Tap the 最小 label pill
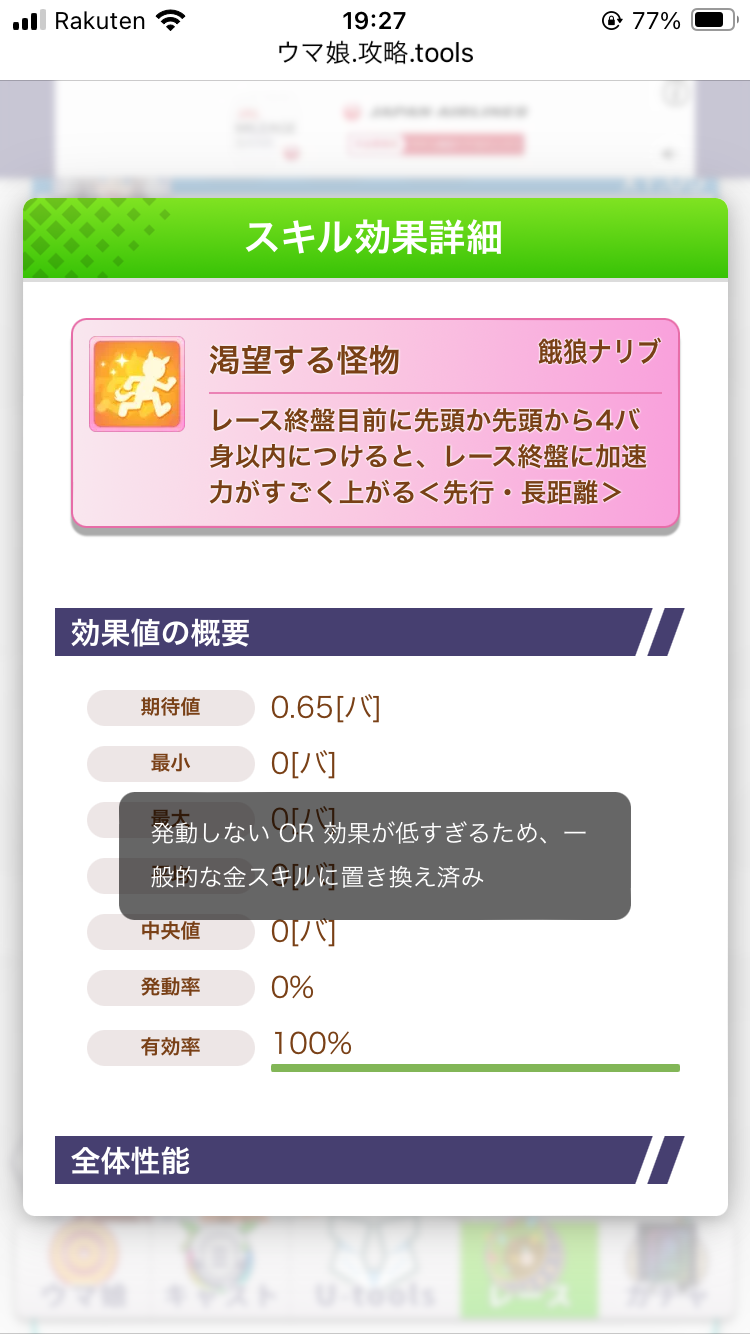 coord(171,763)
